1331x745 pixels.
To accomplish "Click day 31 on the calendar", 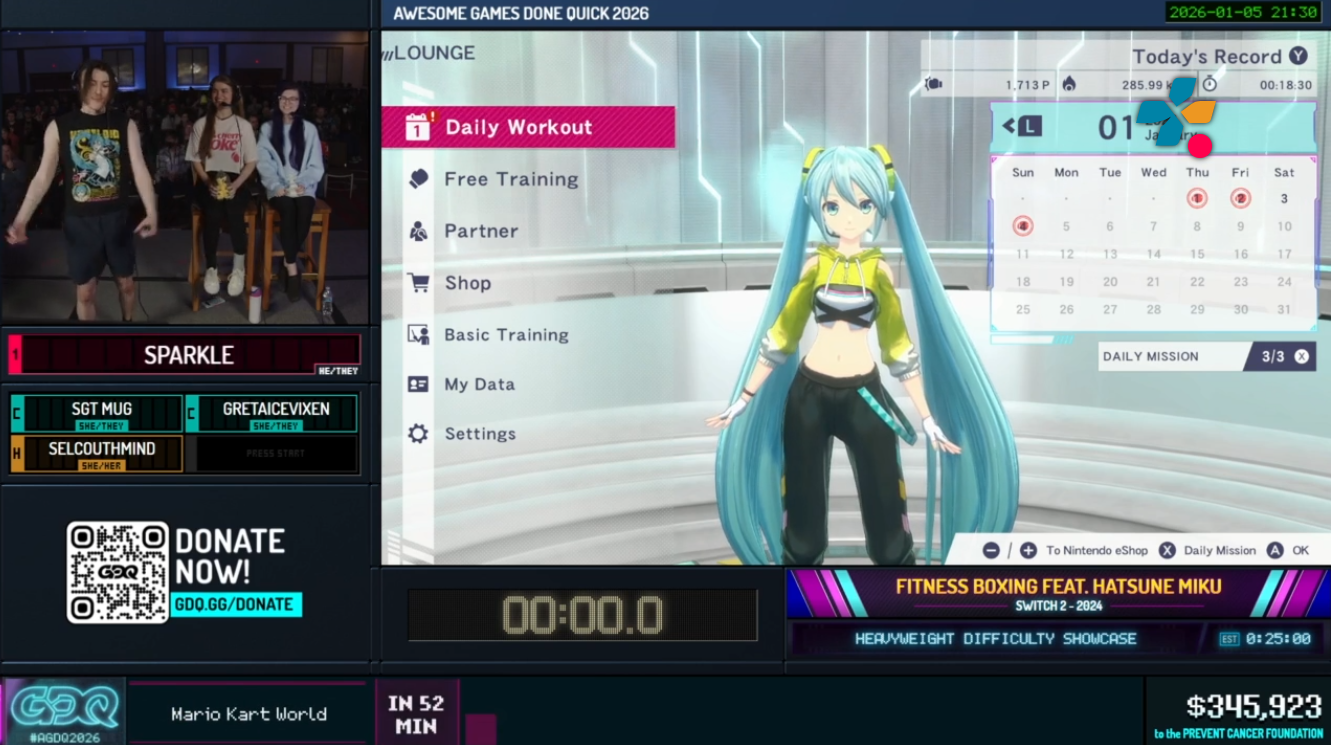I will tap(1284, 310).
